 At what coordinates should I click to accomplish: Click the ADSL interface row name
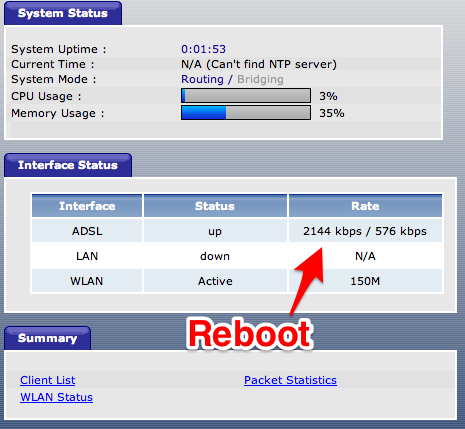coord(87,231)
